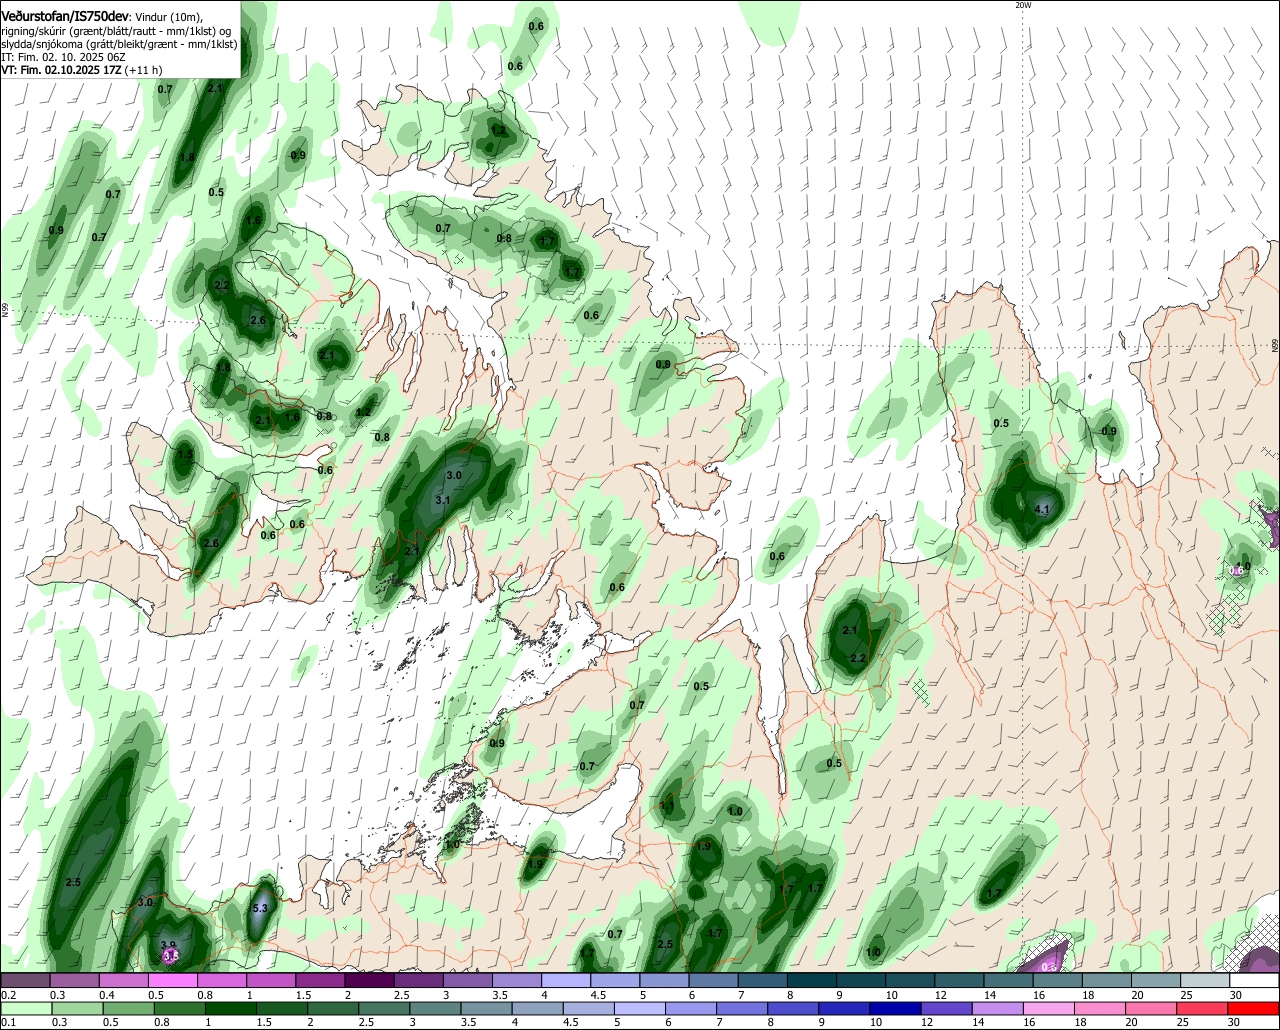The width and height of the screenshot is (1280, 1030).
Task: Click the 0.2 label in the top legend row
Action: click(x=8, y=995)
